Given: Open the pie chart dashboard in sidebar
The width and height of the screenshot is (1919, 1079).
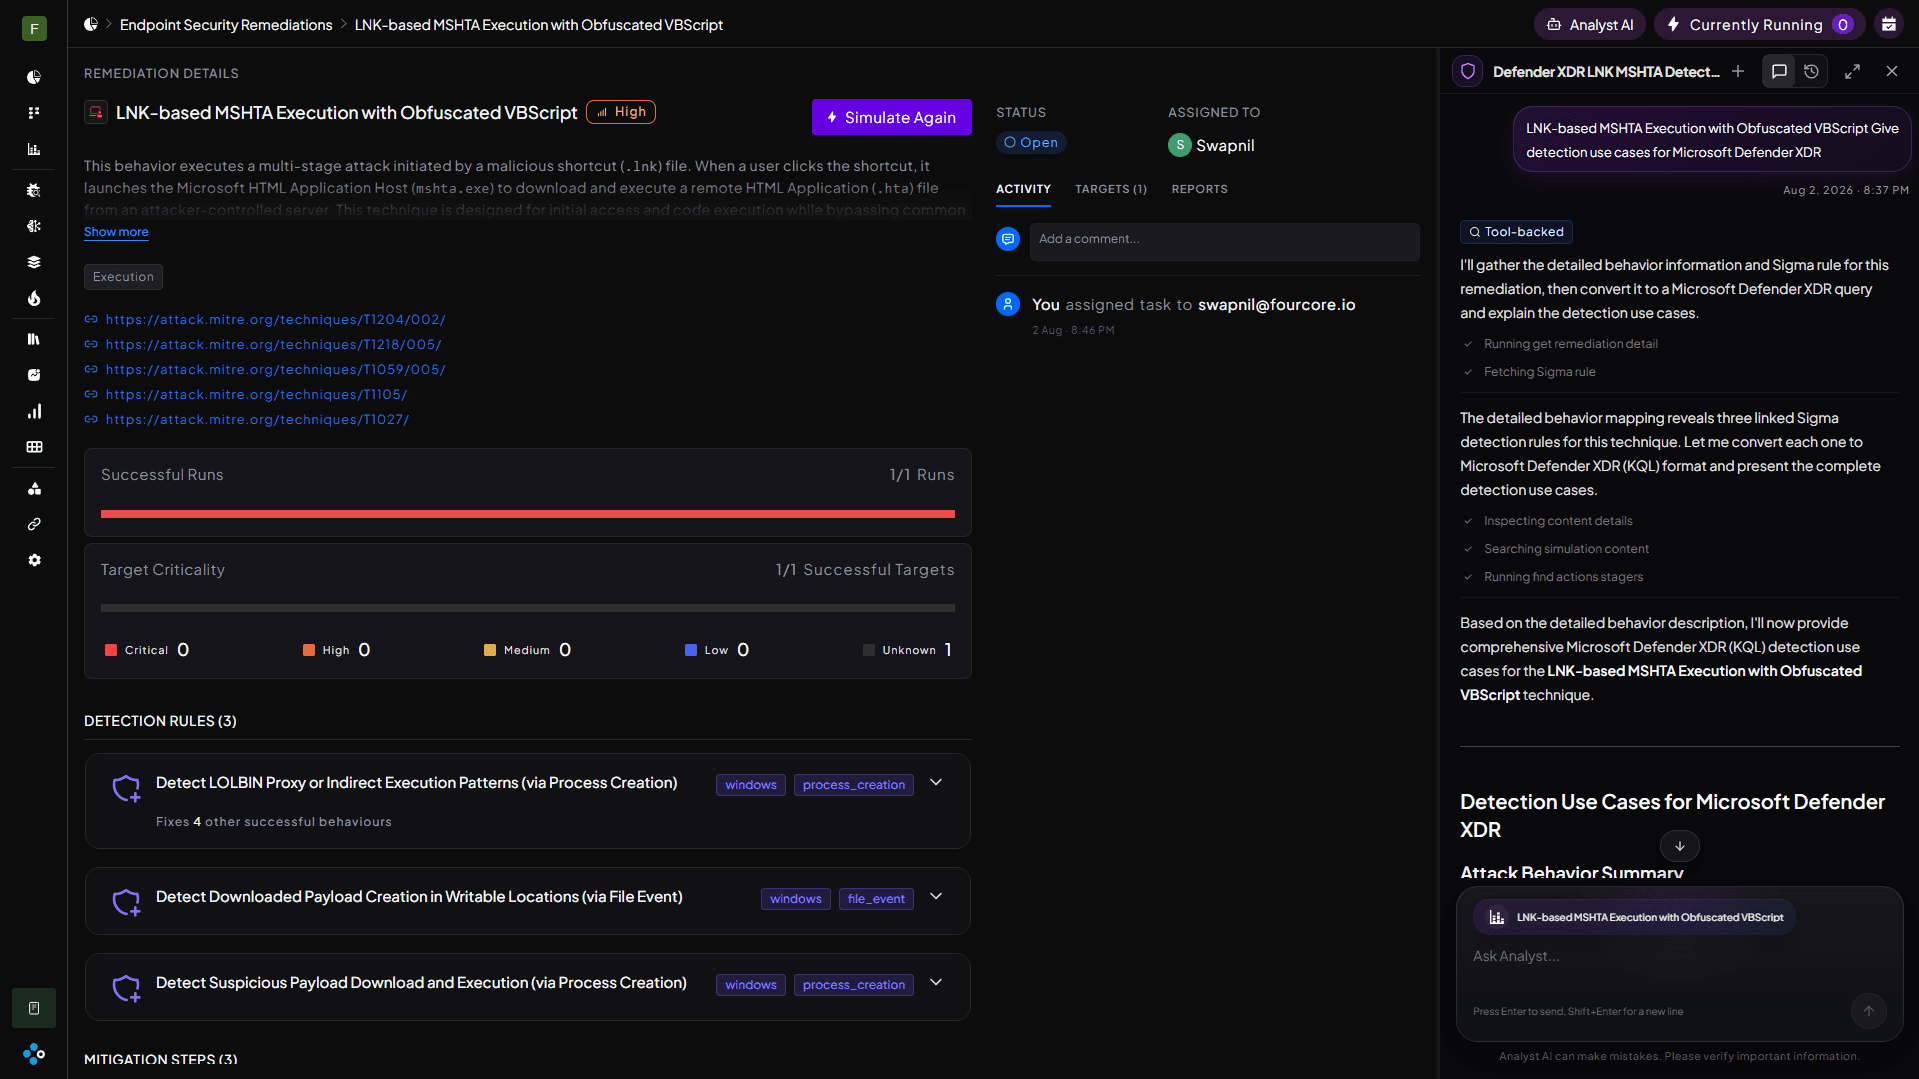Looking at the screenshot, I should 34,77.
